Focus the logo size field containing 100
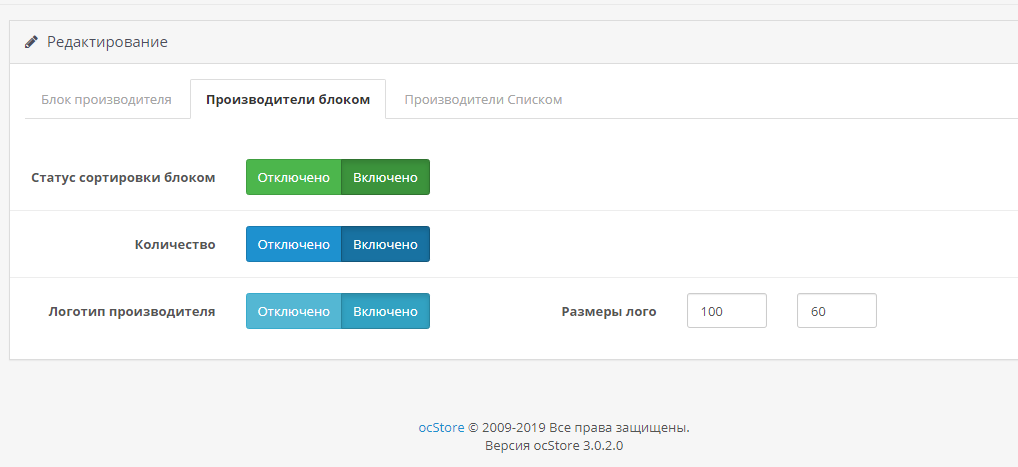The image size is (1018, 467). (x=726, y=311)
